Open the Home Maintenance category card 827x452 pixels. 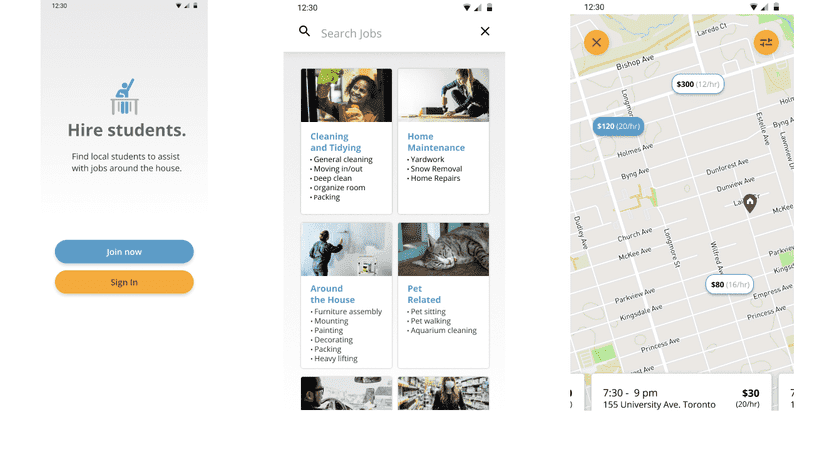(443, 141)
